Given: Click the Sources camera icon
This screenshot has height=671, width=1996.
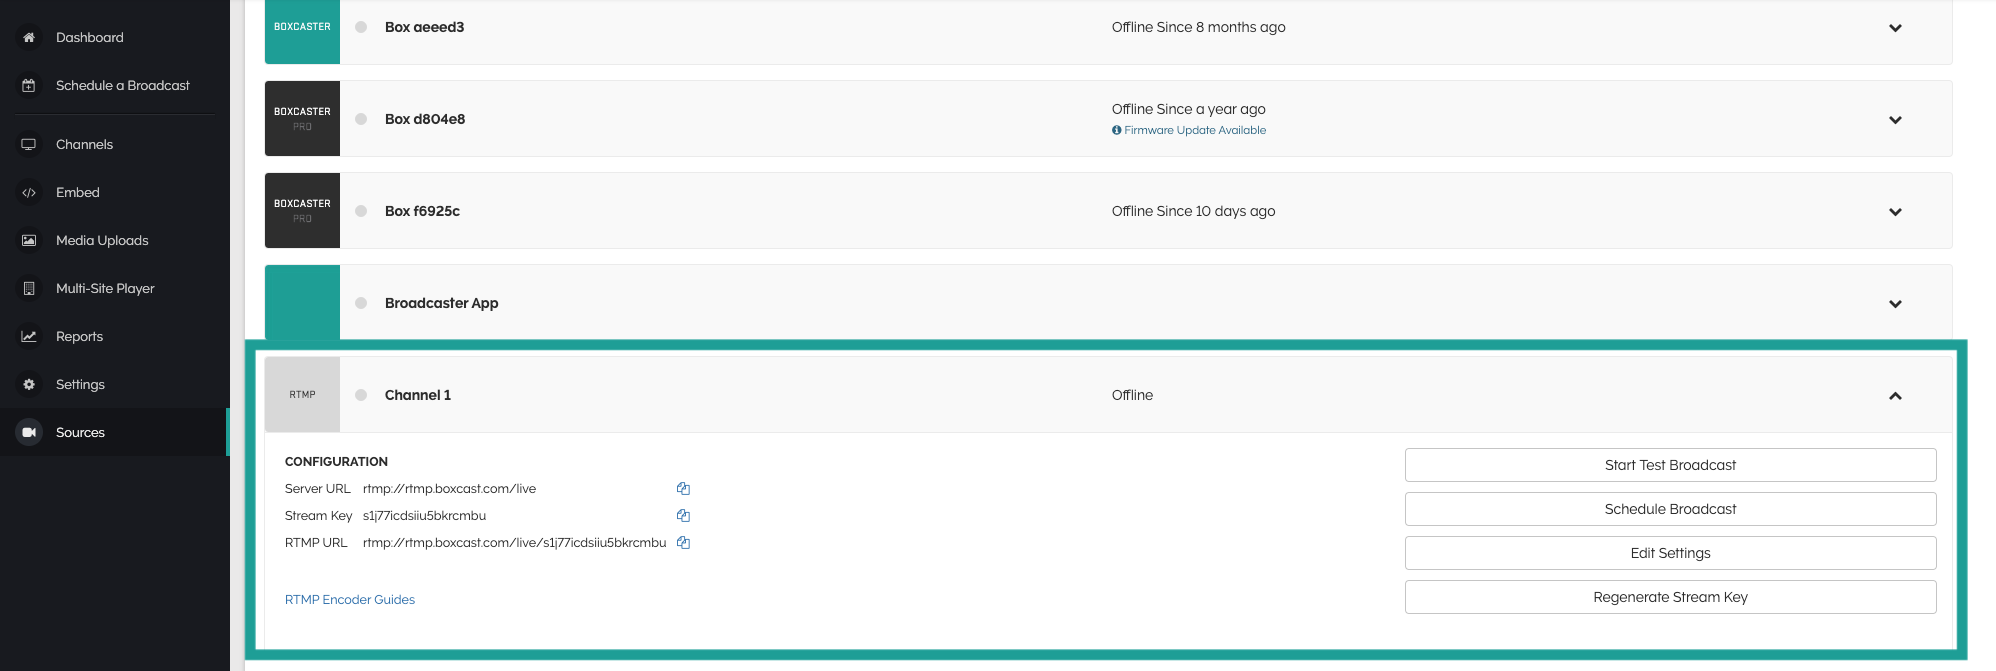Looking at the screenshot, I should pyautogui.click(x=29, y=432).
